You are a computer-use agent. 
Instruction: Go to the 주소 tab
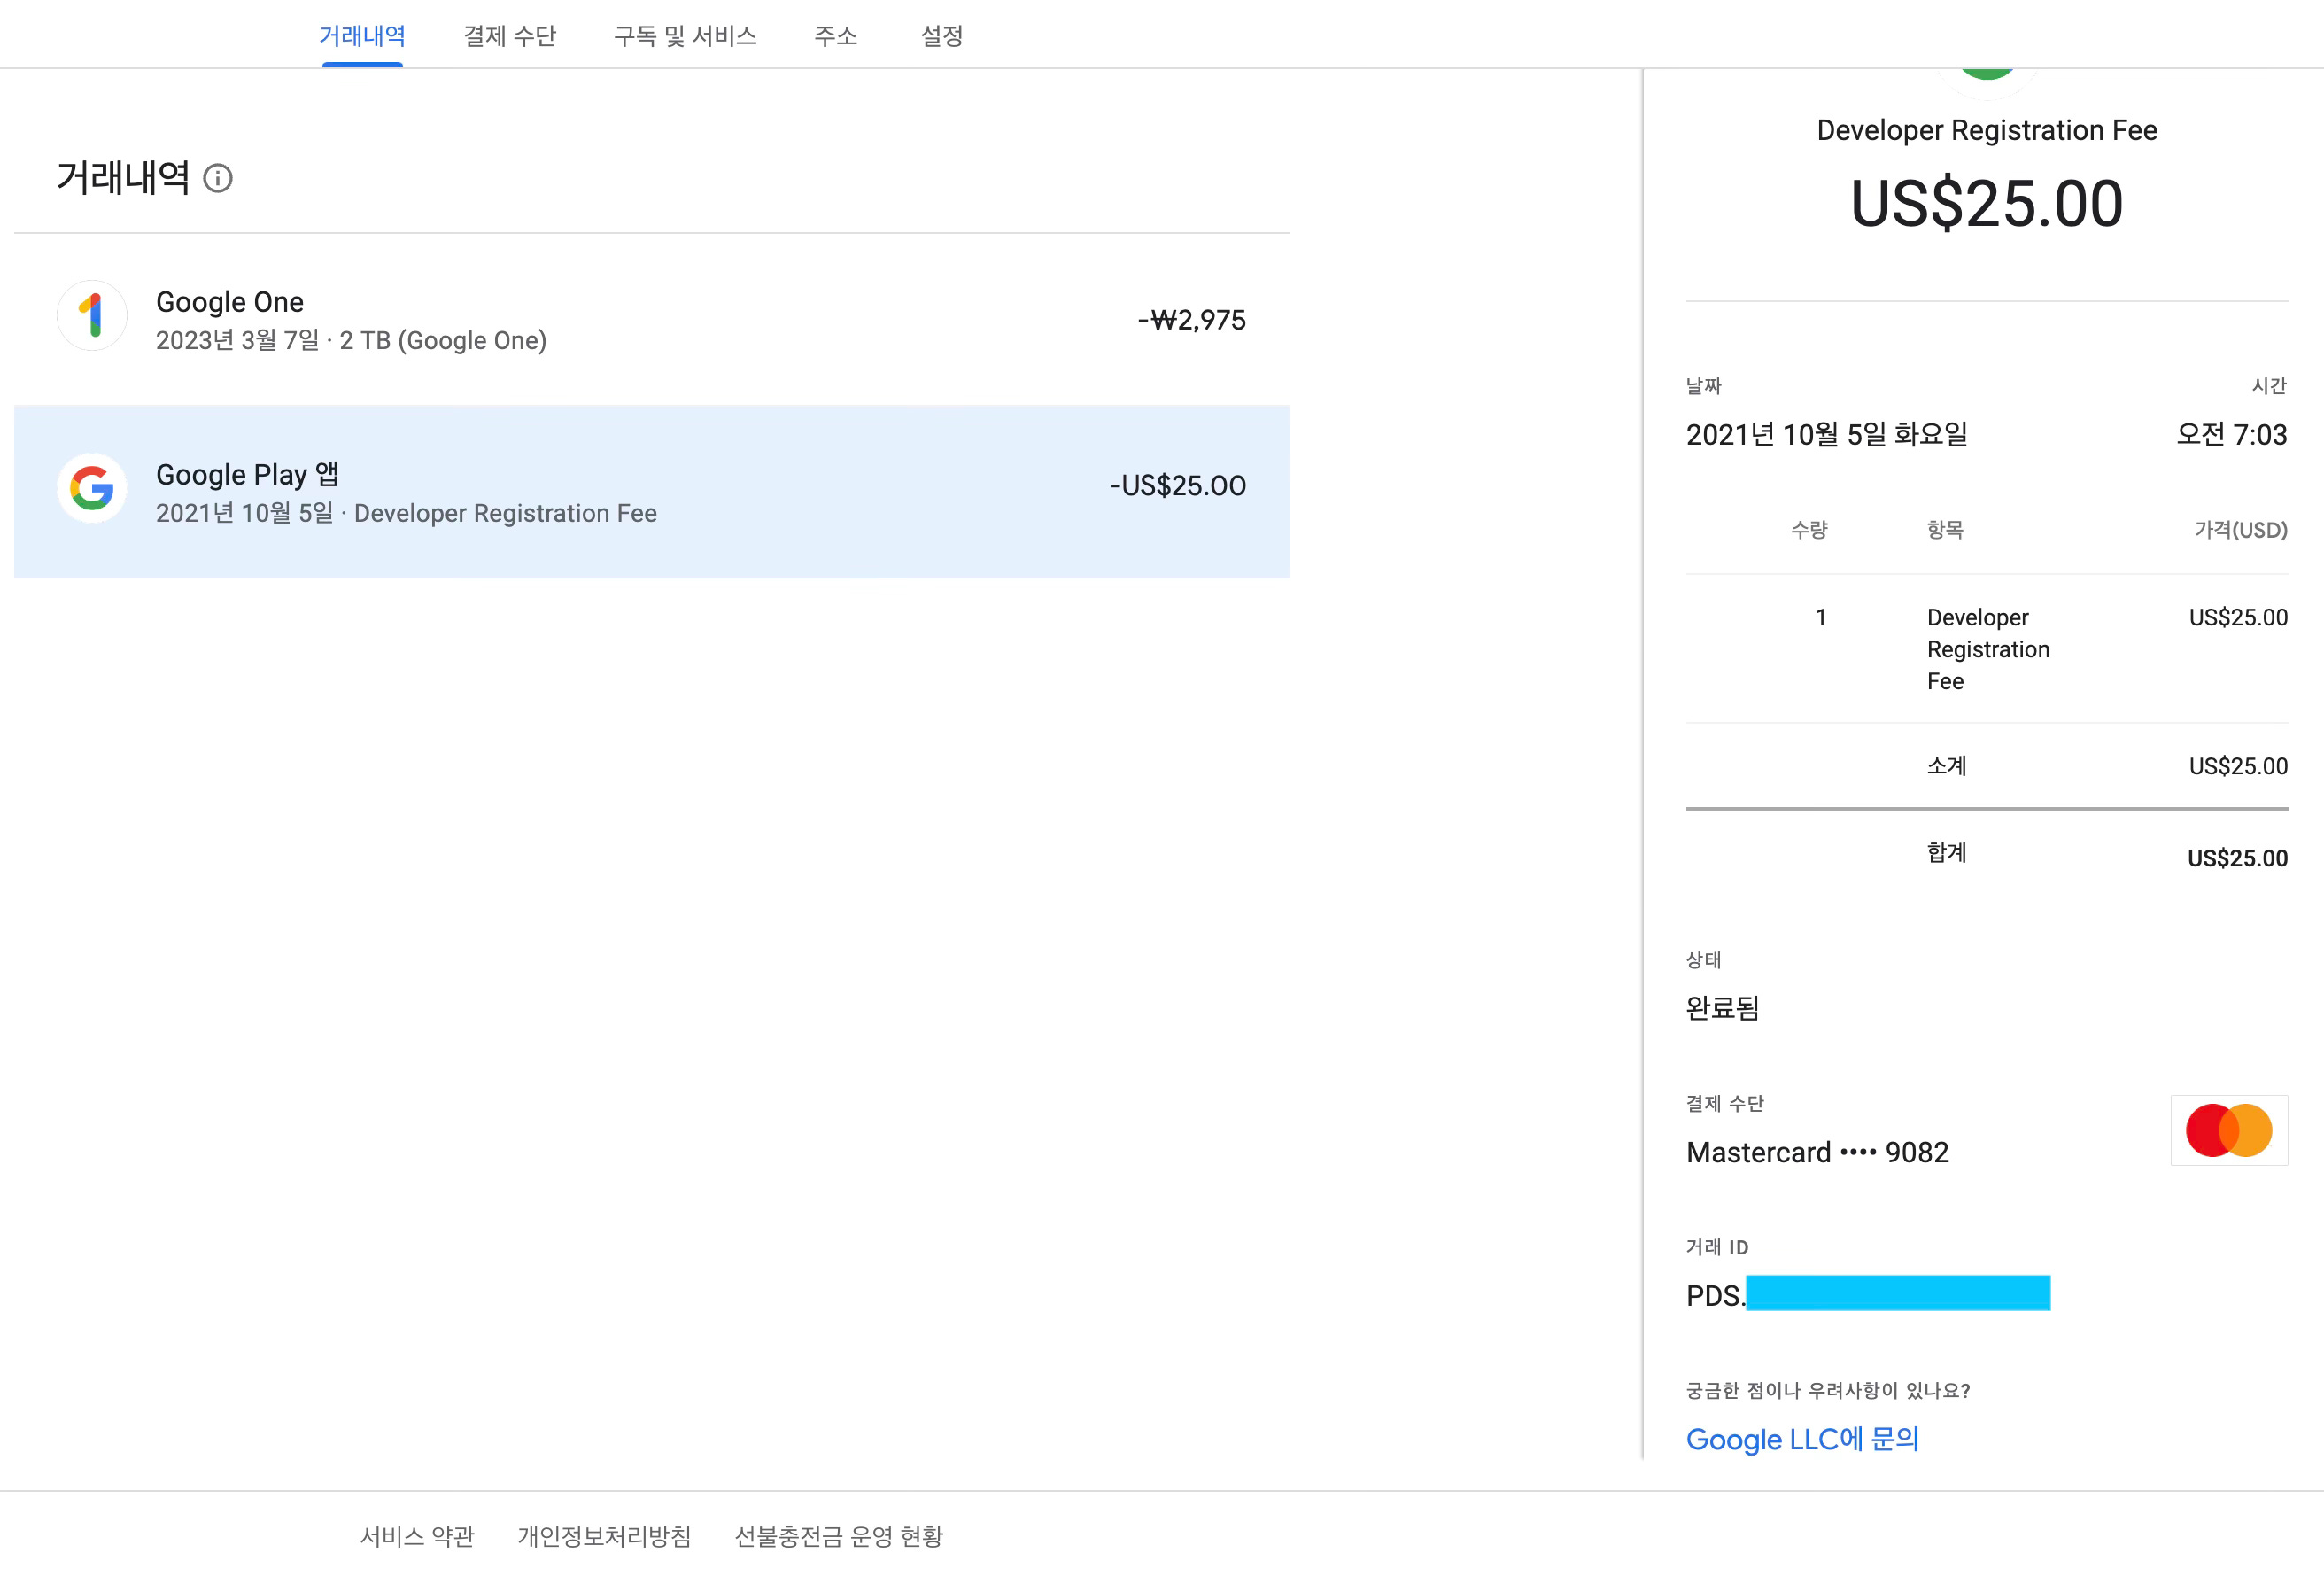click(x=836, y=36)
